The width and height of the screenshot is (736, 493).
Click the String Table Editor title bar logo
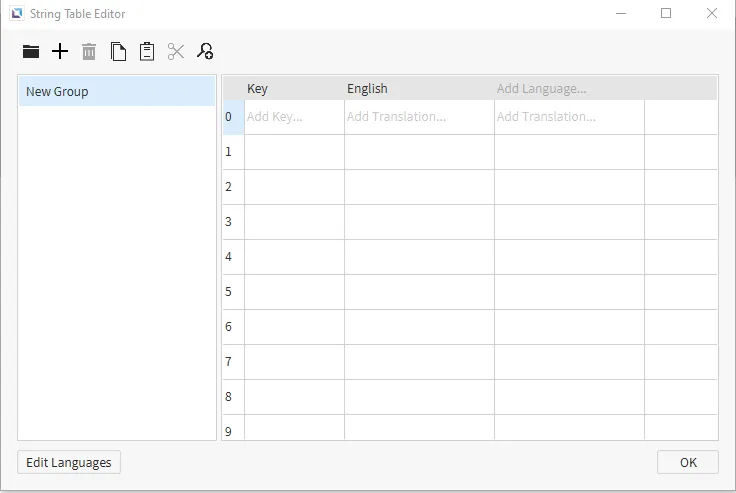(x=16, y=14)
